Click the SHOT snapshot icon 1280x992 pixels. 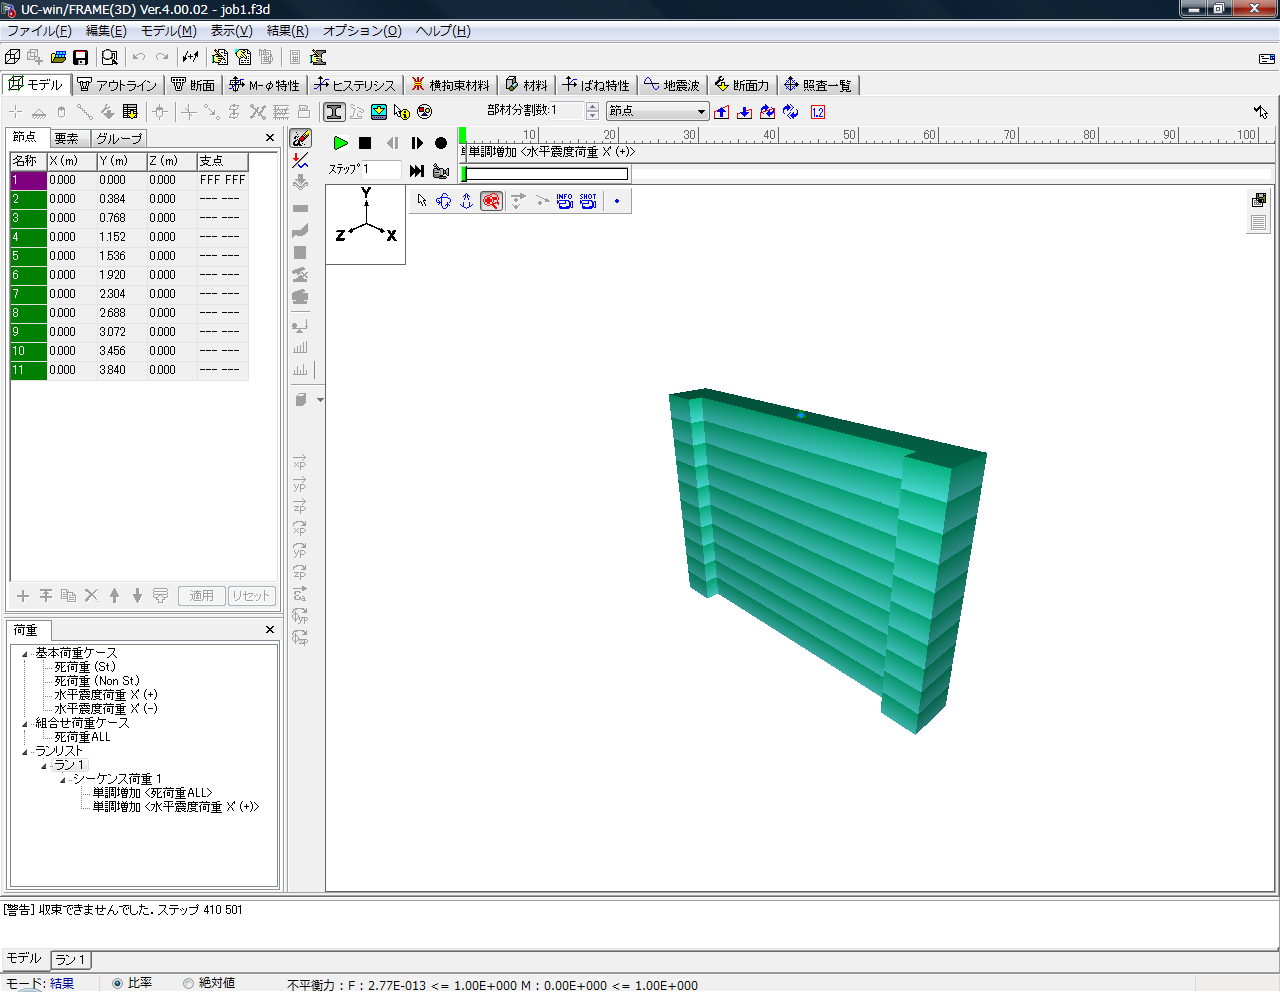[x=588, y=201]
